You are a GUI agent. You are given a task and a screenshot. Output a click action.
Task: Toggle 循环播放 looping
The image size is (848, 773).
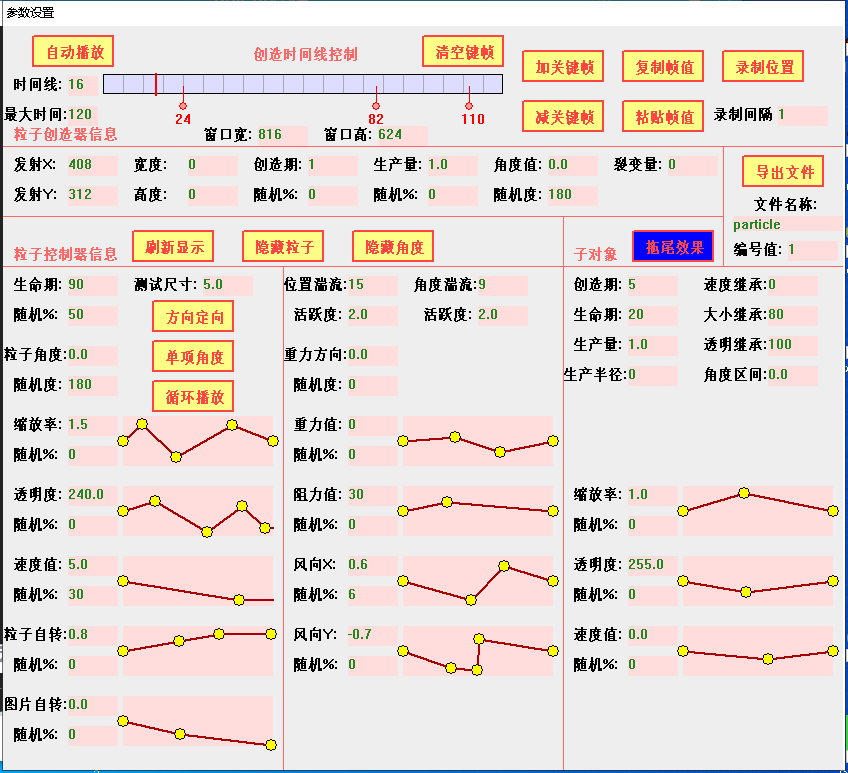(x=193, y=397)
